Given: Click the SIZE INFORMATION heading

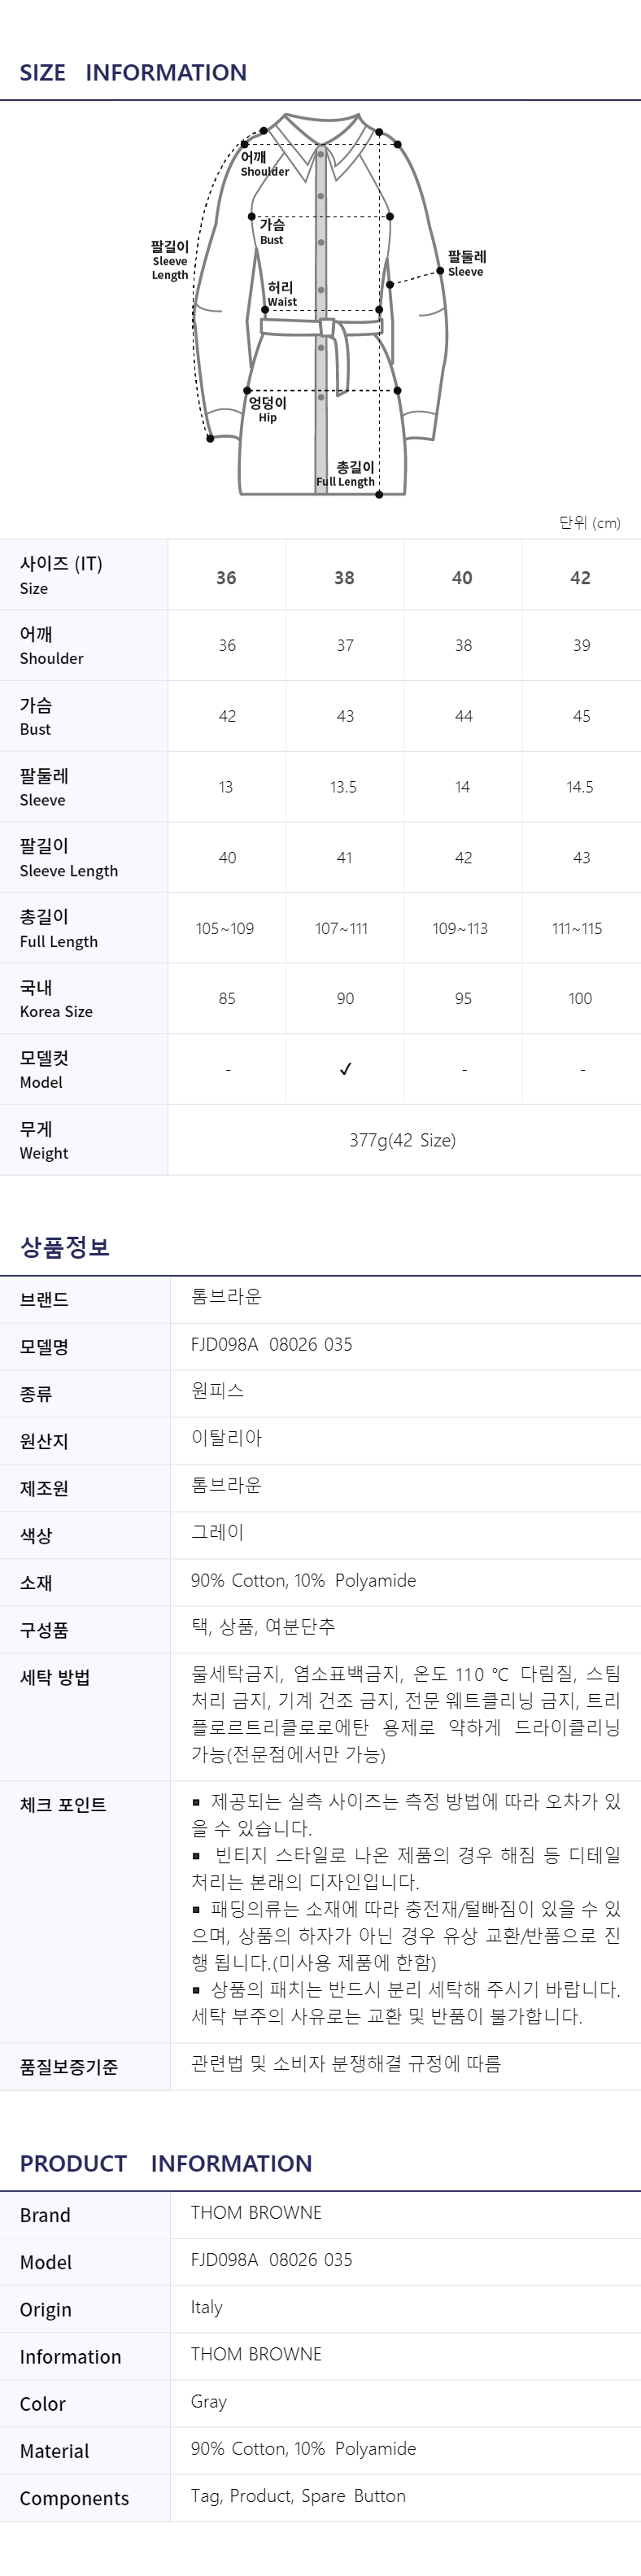Looking at the screenshot, I should tap(133, 72).
